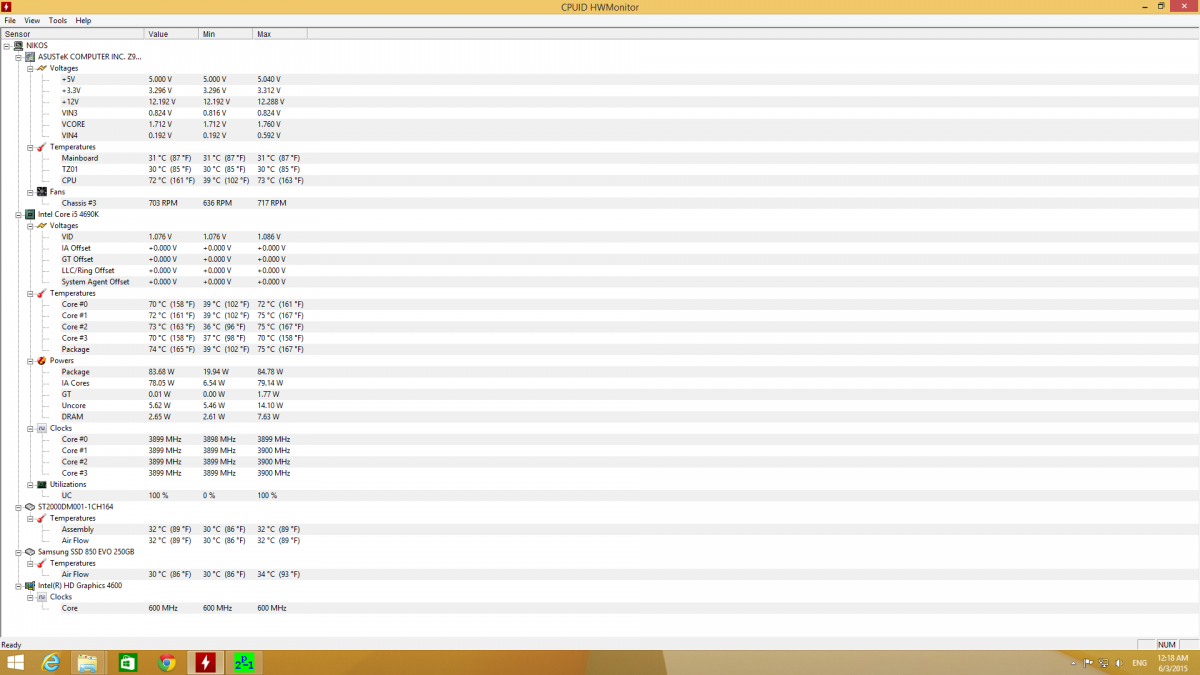1200x675 pixels.
Task: Collapse the Intel Core i5 4690K node
Action: click(18, 214)
